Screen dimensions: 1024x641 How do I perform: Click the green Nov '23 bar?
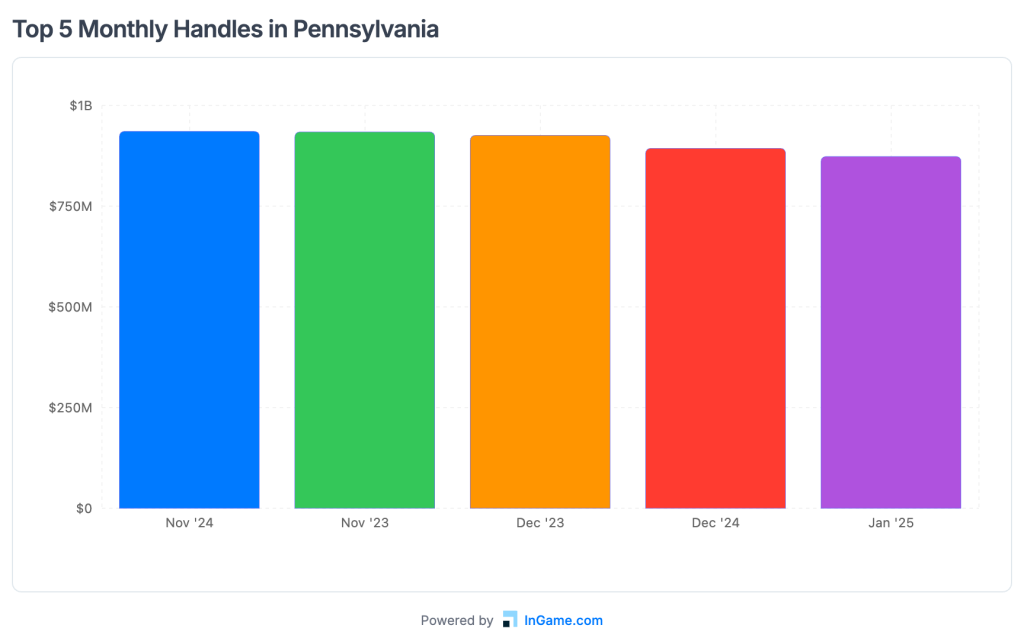[365, 320]
